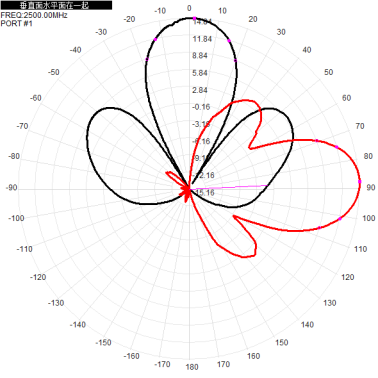
Task: Click the positive 40 degree label
Action: (307, 50)
